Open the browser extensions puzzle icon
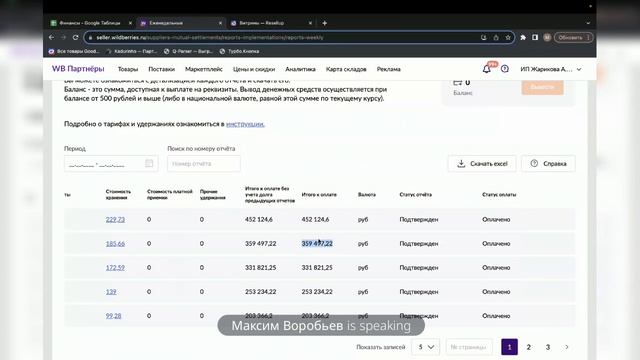640x360 pixels. [x=523, y=37]
